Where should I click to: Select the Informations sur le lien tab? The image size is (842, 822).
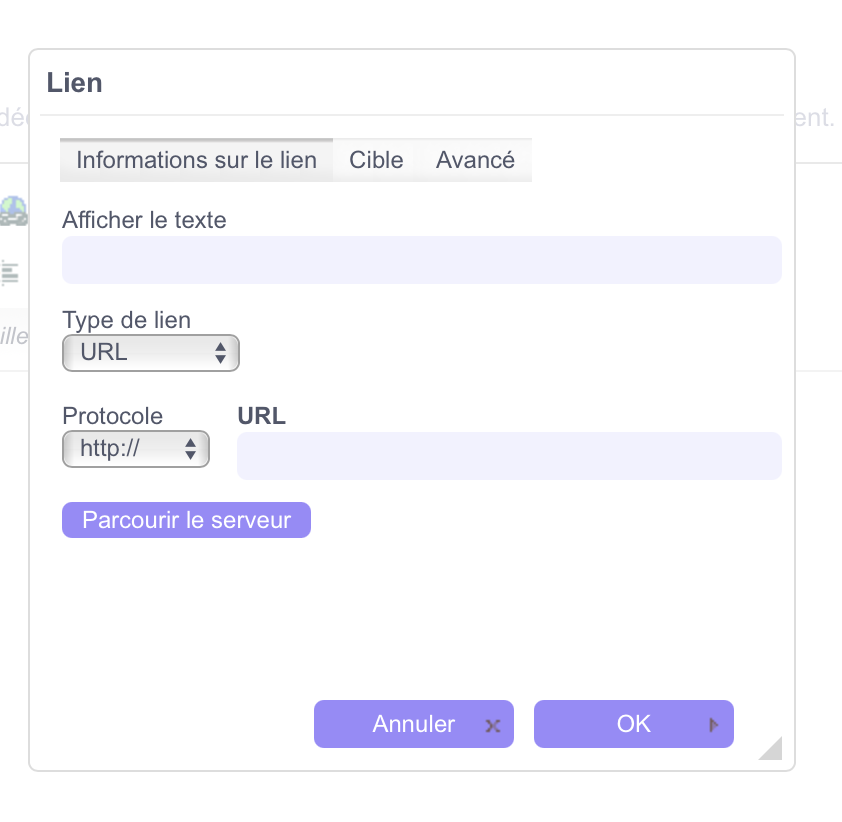[197, 160]
